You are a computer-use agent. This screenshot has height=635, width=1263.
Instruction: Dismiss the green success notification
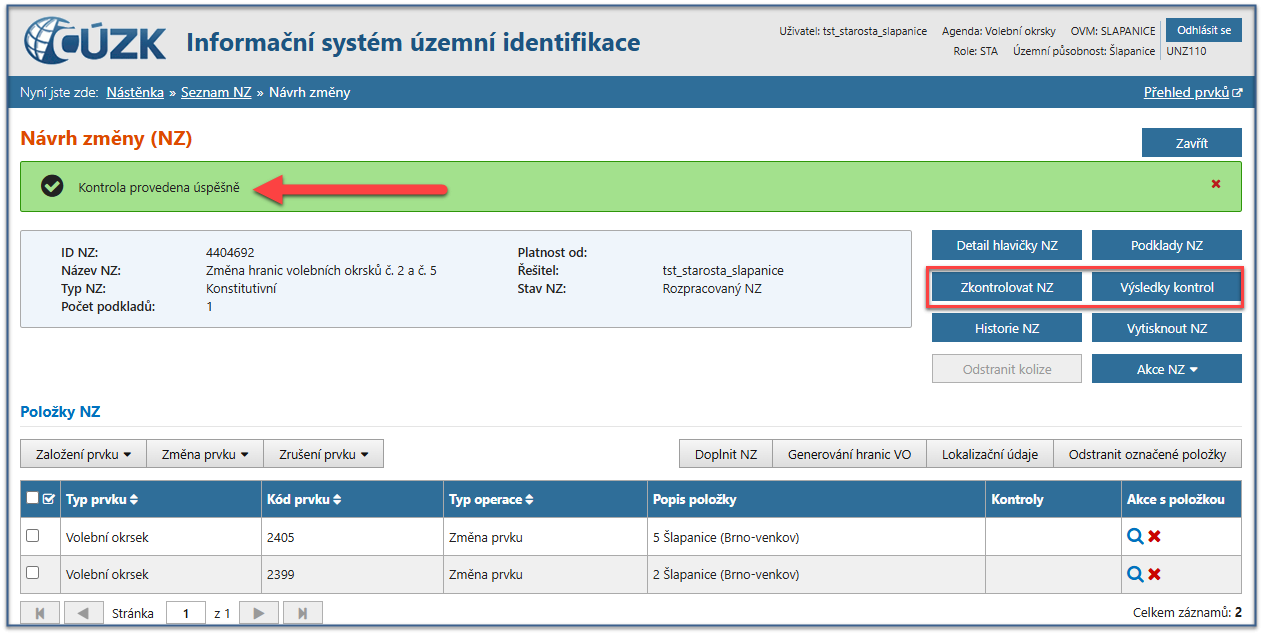point(1216,184)
